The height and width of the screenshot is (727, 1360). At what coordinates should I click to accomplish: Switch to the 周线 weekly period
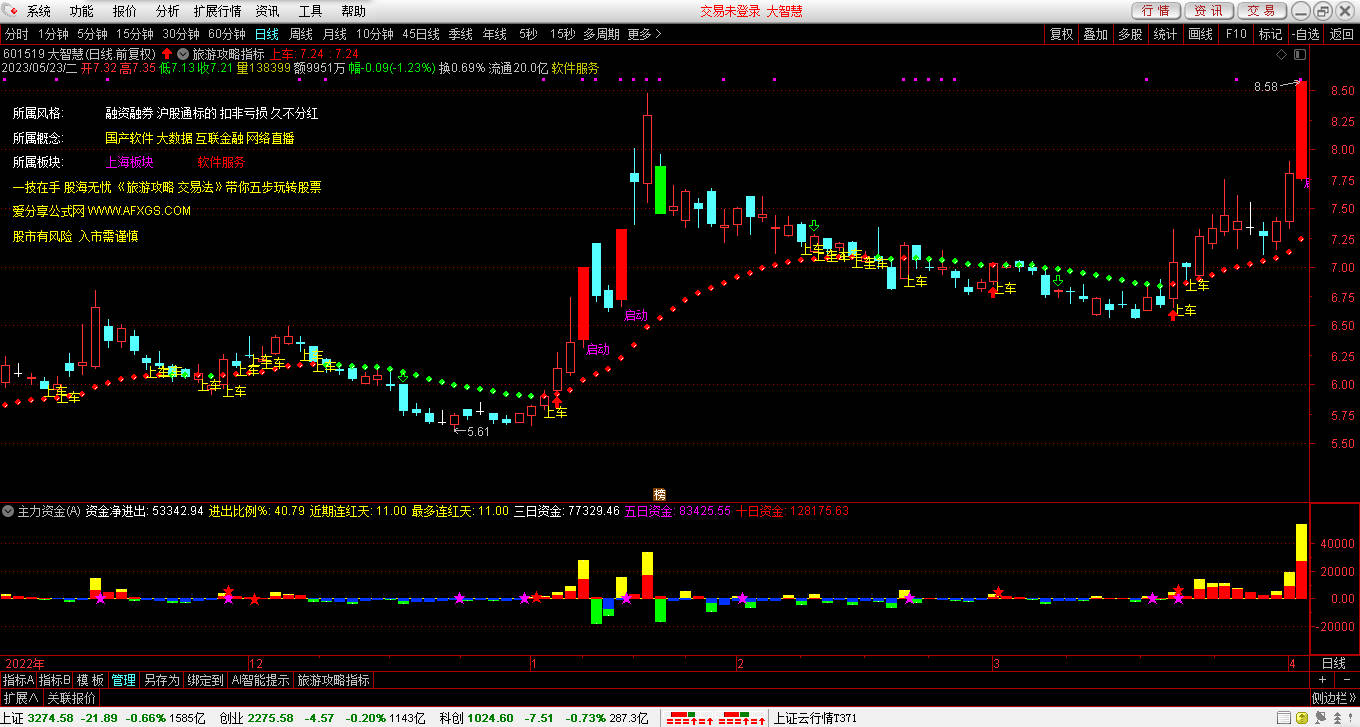point(301,34)
